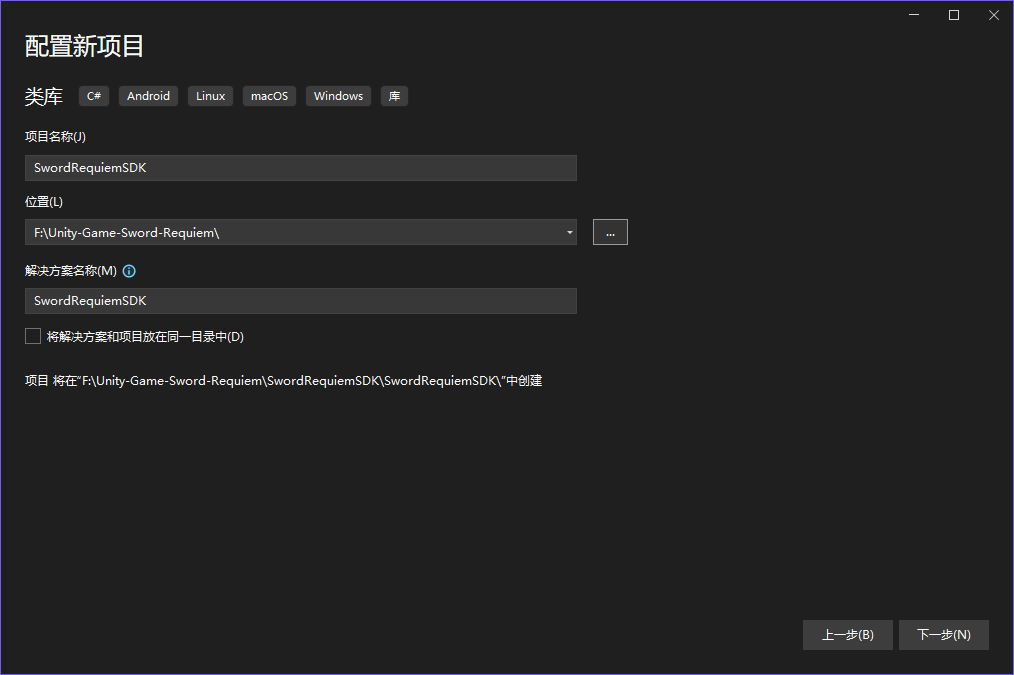Click the 库 project type tag
The width and height of the screenshot is (1014, 675).
[x=394, y=96]
